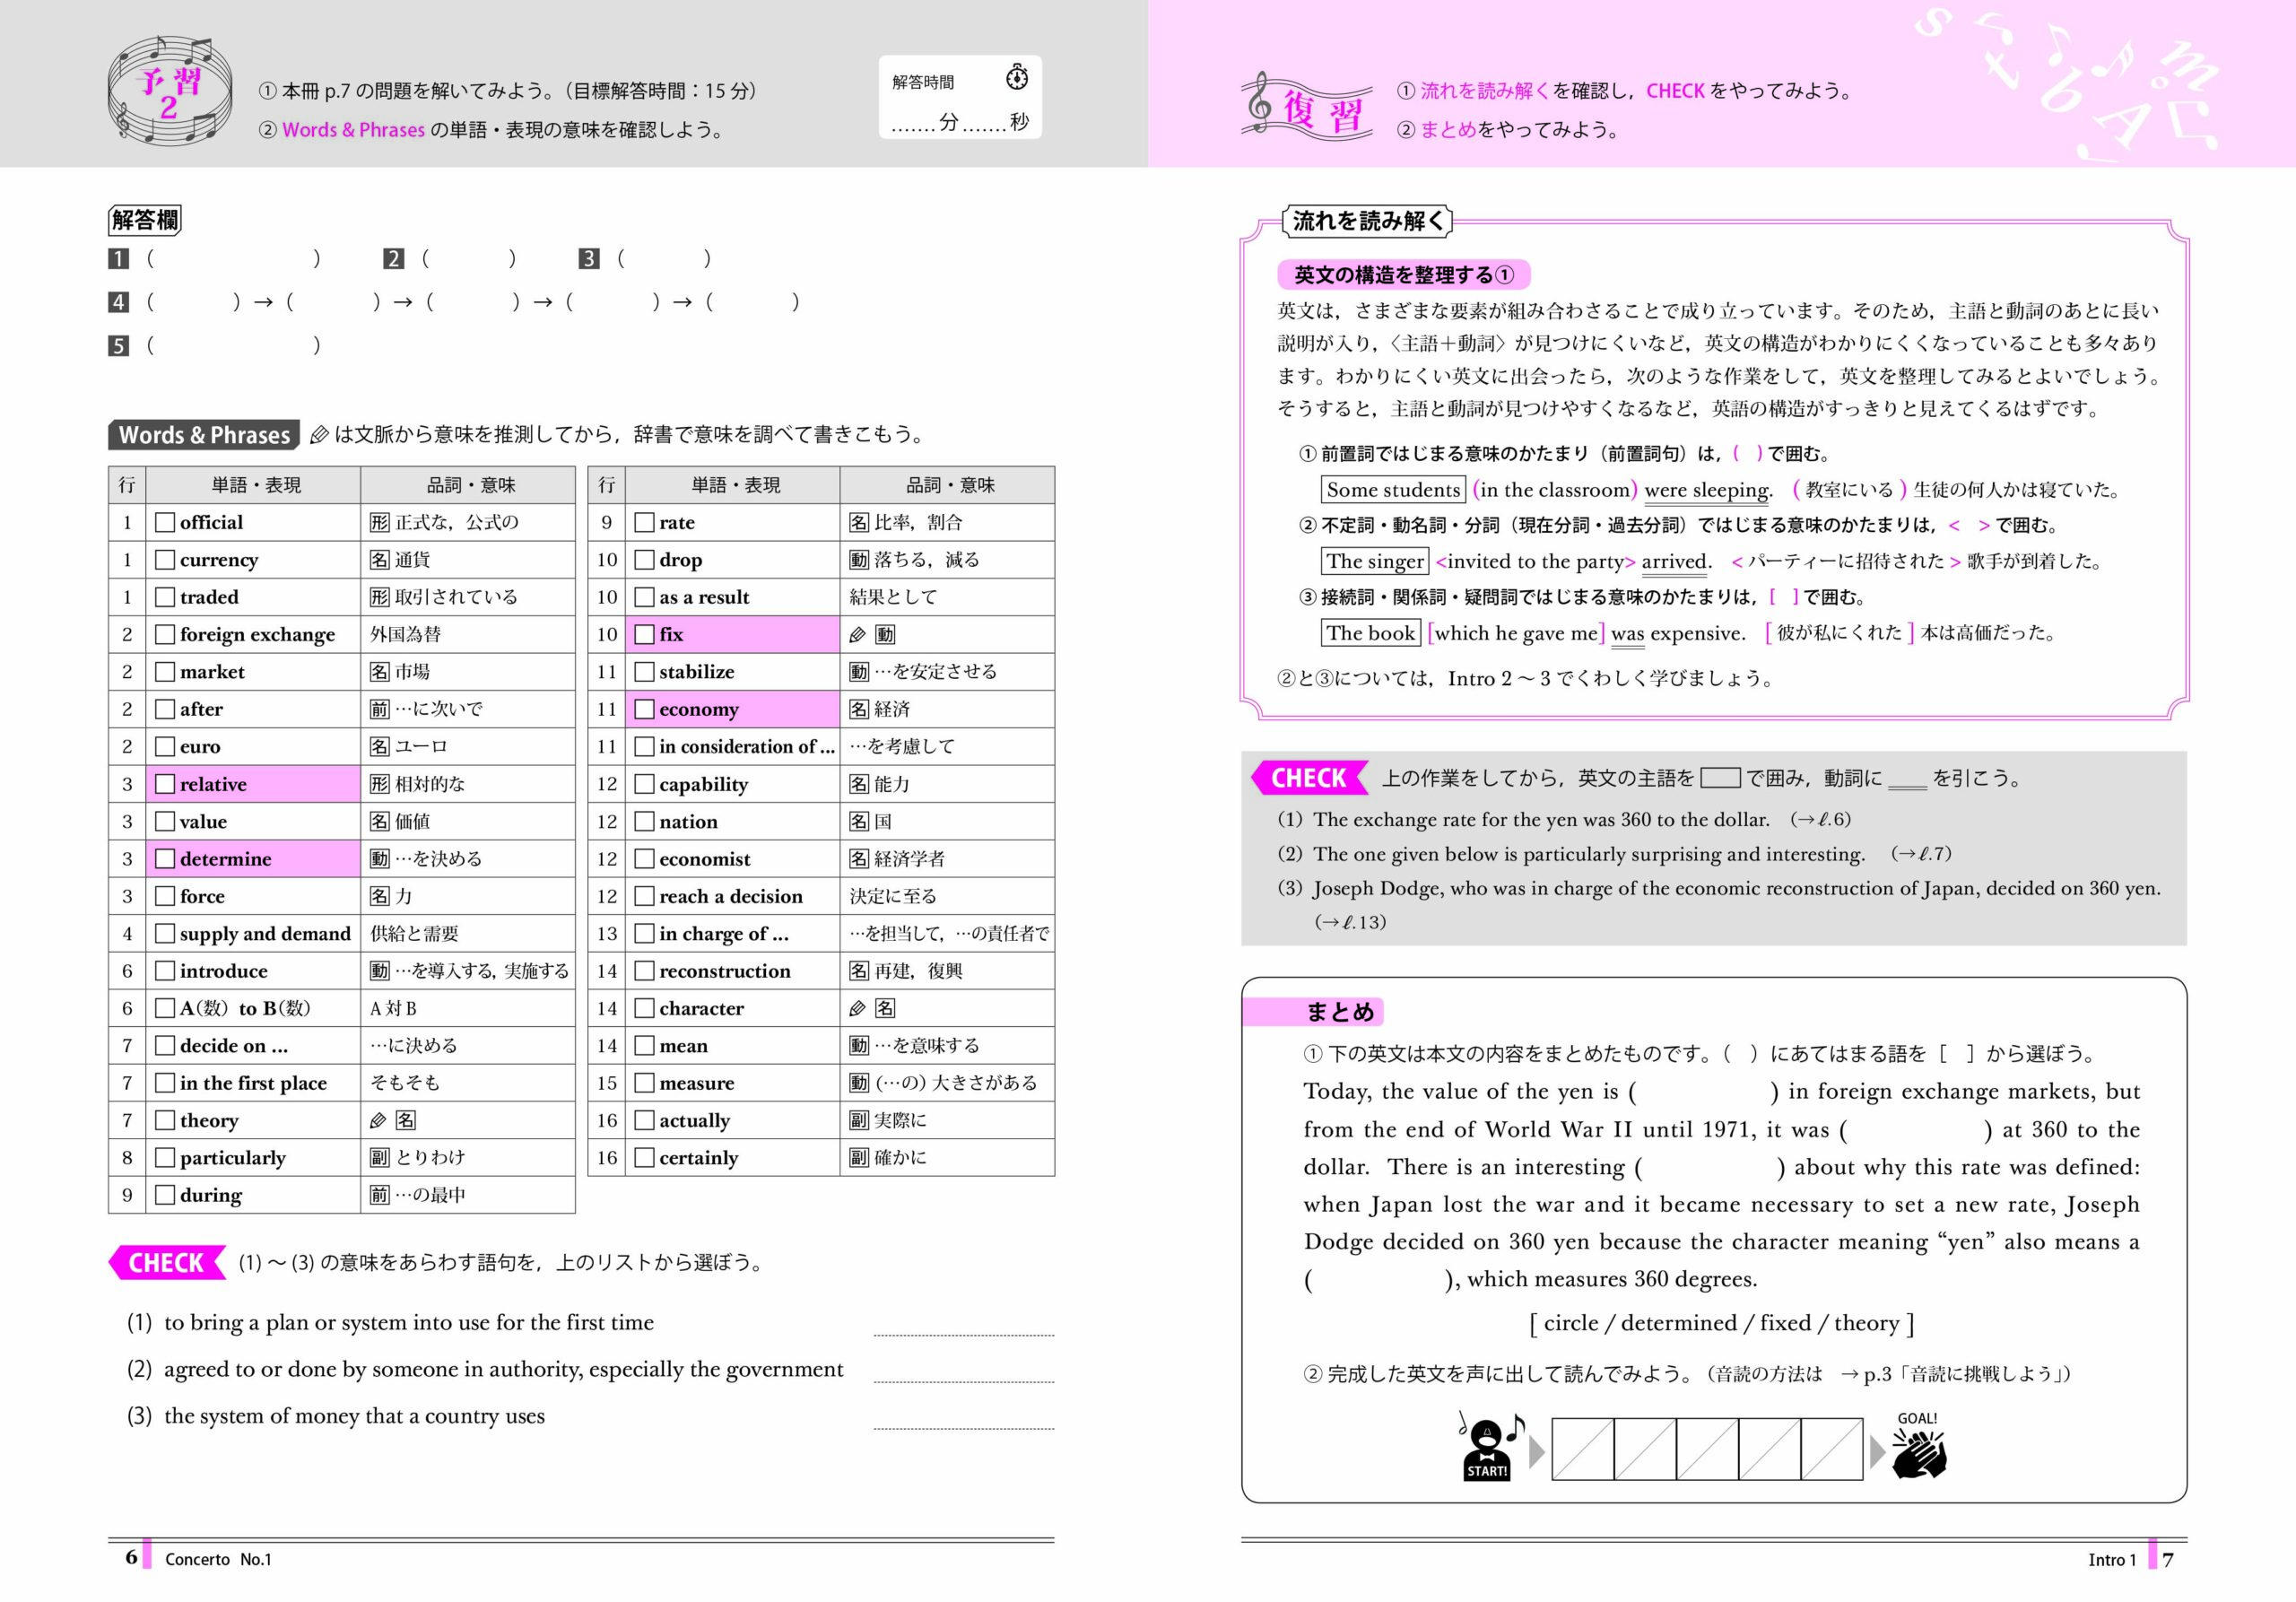Click the まとめ section heading

click(x=1340, y=1012)
